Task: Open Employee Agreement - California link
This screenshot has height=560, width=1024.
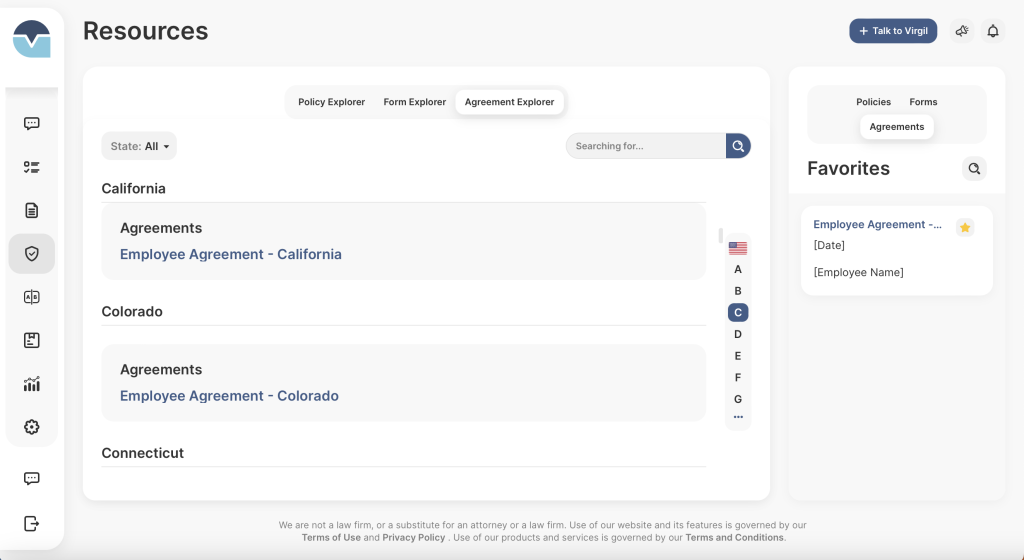Action: (231, 254)
